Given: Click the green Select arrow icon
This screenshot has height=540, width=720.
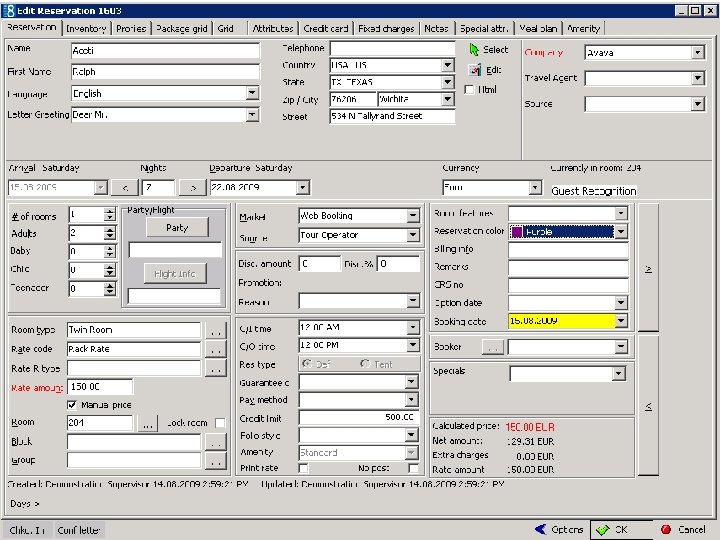Looking at the screenshot, I should point(474,49).
